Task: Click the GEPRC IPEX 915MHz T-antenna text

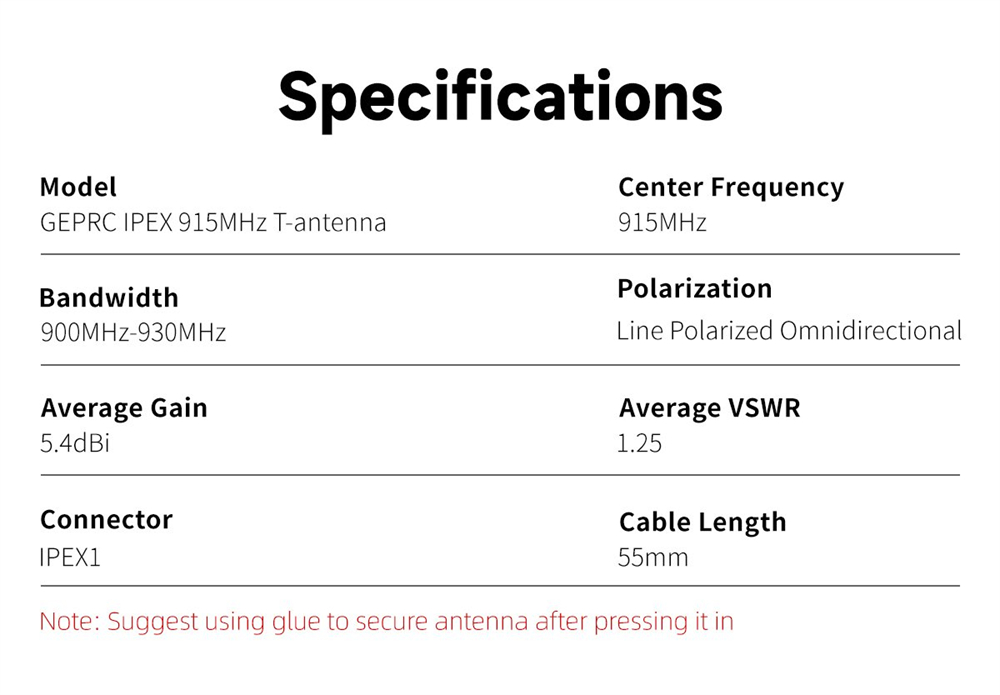Action: [213, 222]
